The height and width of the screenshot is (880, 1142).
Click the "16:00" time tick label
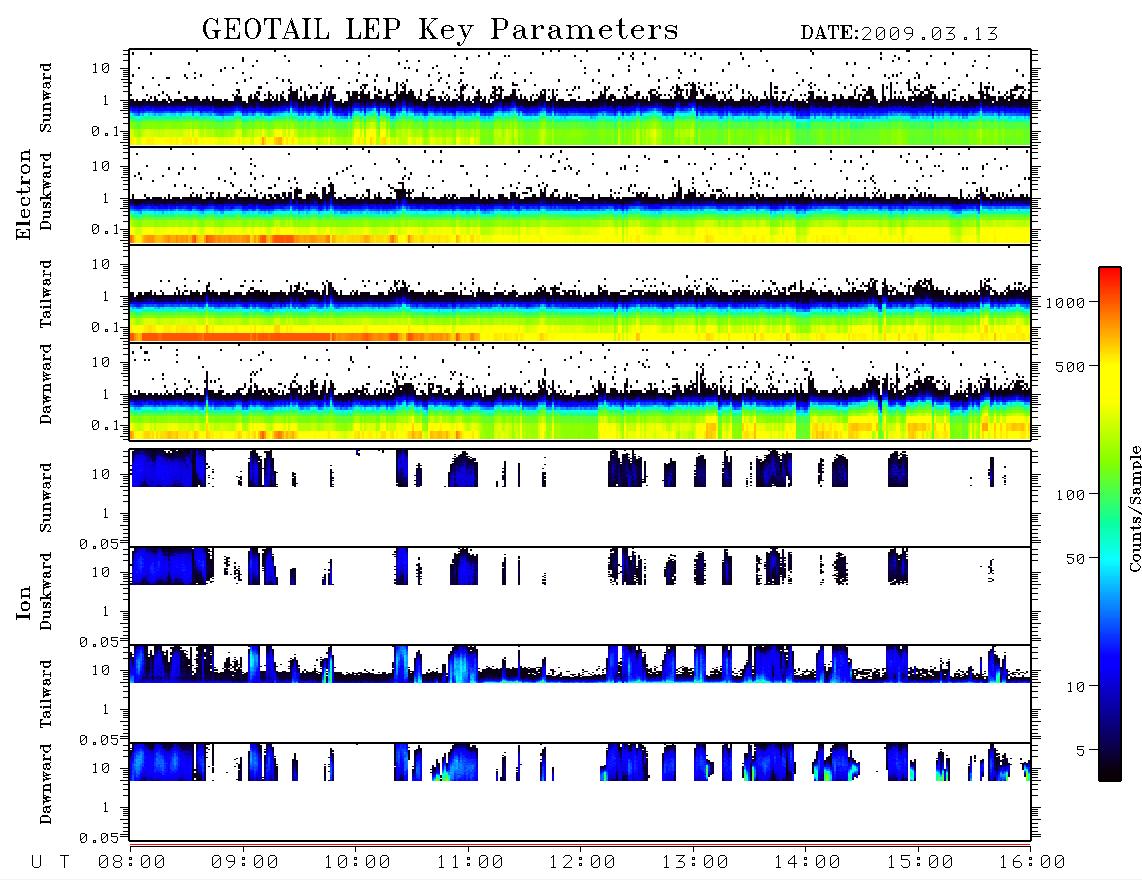click(1032, 863)
